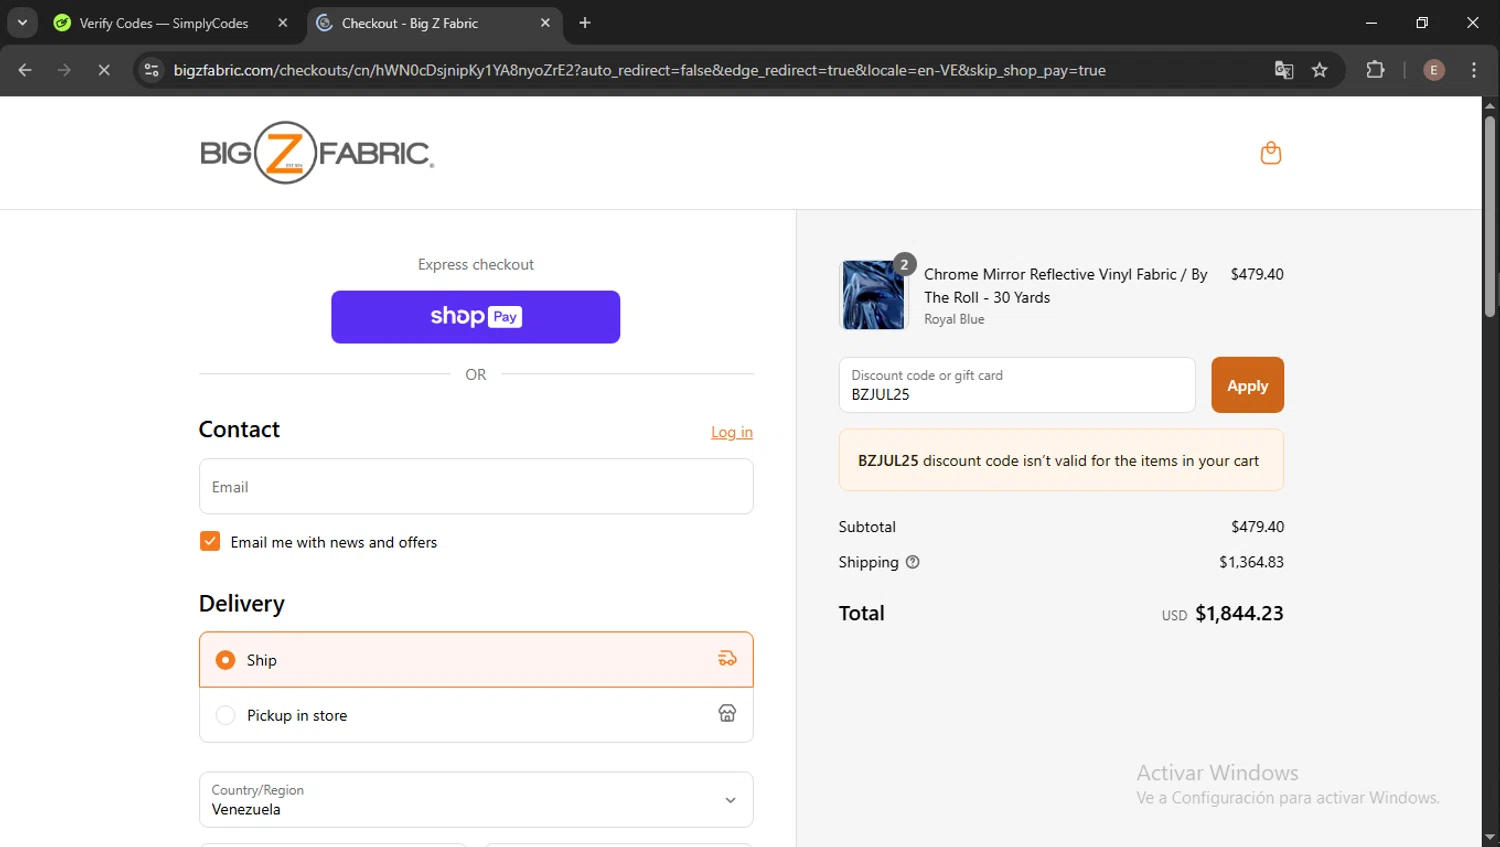Click the Chrome Mirror vinyl product thumbnail
The image size is (1500, 847).
point(873,295)
